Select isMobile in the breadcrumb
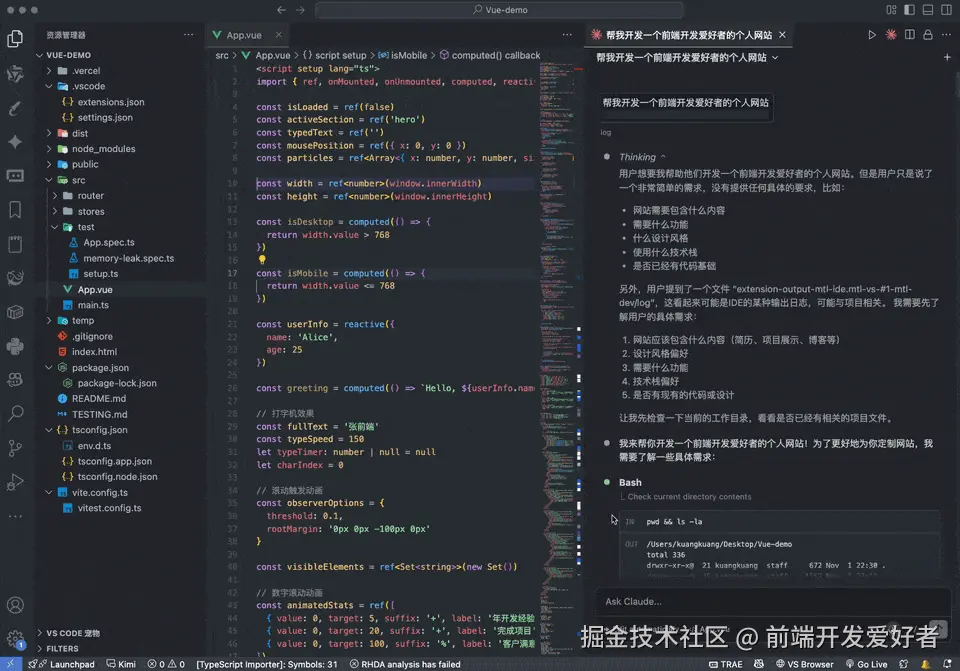 tap(403, 55)
